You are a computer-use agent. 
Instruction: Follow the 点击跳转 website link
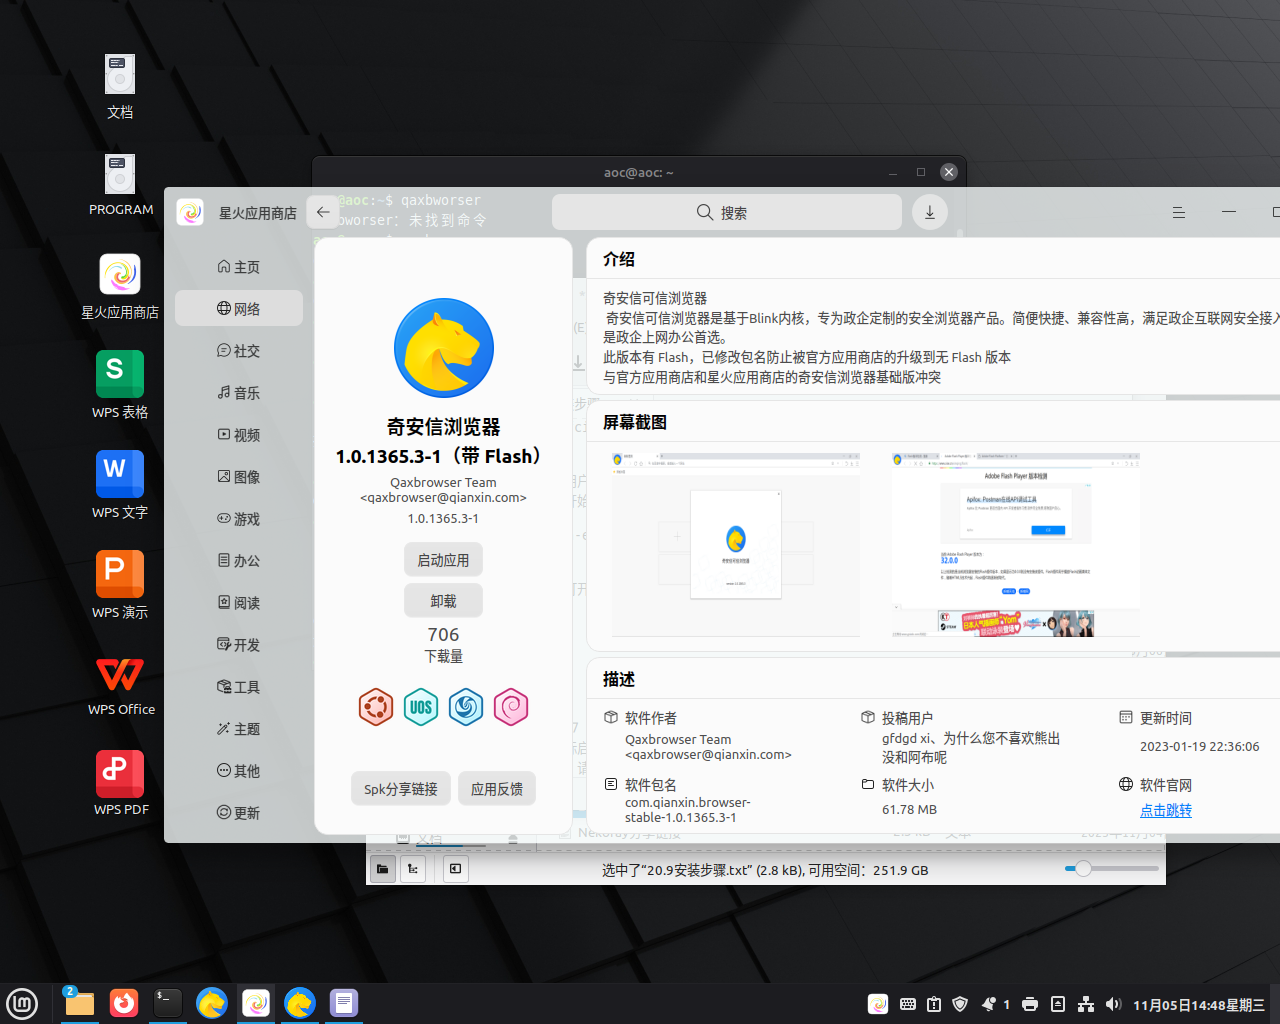[x=1166, y=810]
